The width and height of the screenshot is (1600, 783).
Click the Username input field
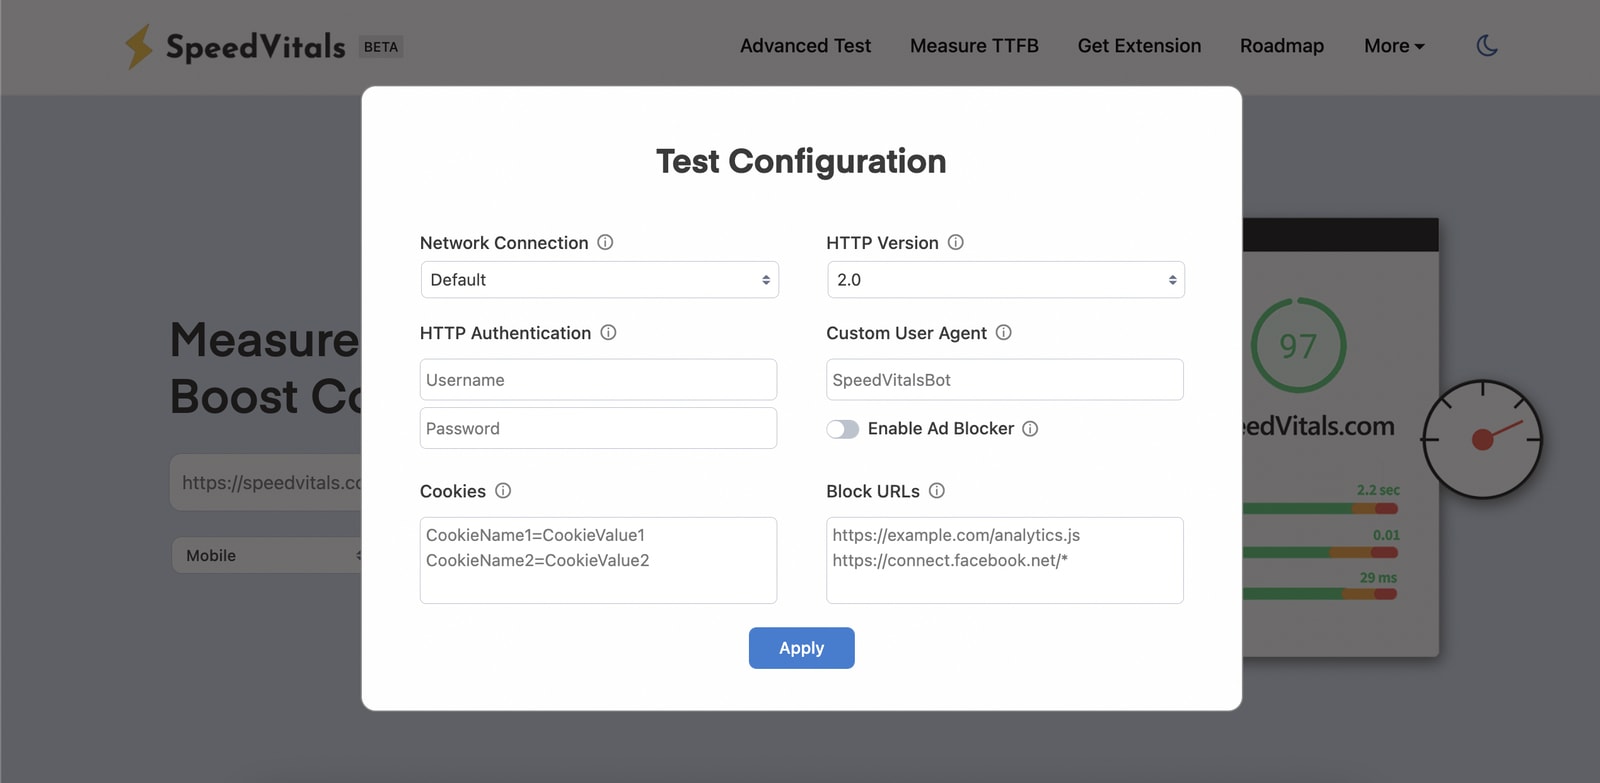tap(598, 380)
